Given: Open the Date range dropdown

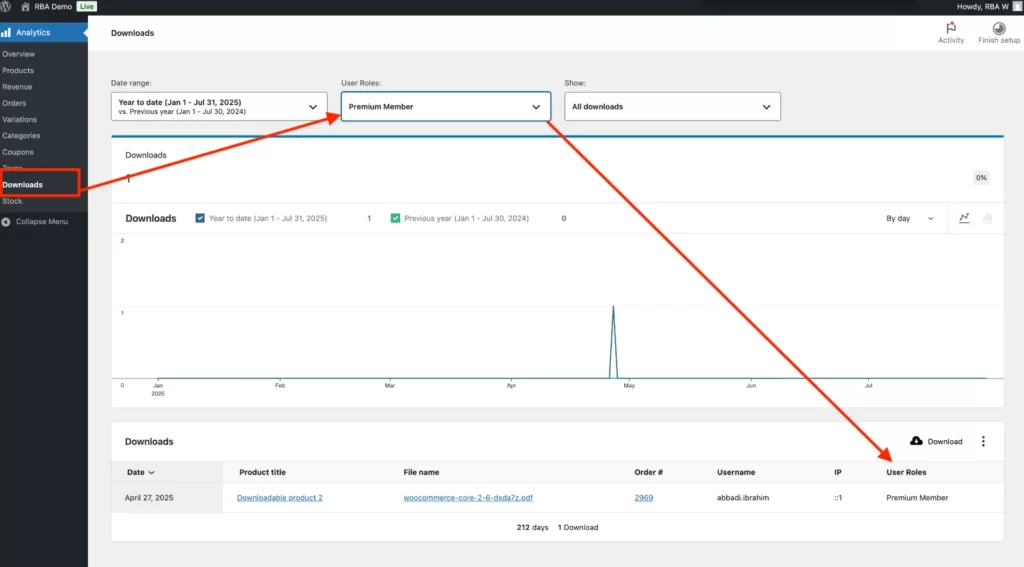Looking at the screenshot, I should (218, 107).
